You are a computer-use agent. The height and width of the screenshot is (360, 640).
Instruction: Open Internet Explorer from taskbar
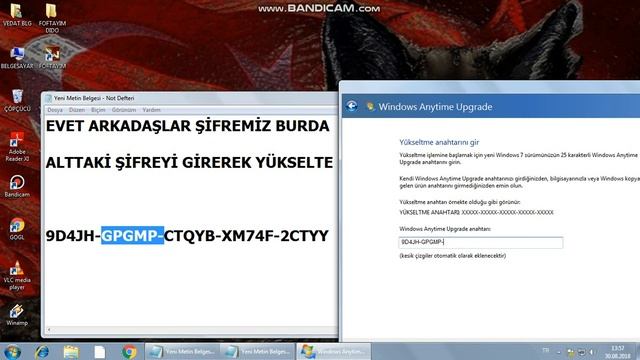tap(42, 352)
